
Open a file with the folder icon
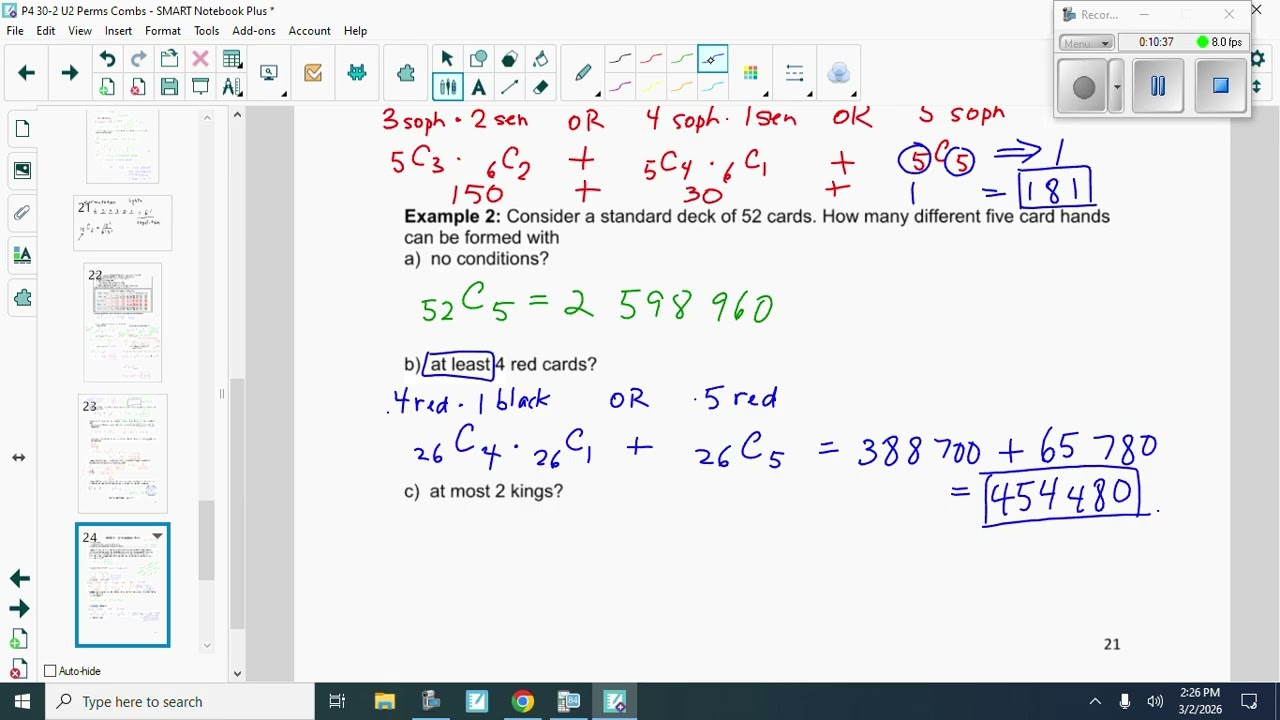click(x=169, y=59)
